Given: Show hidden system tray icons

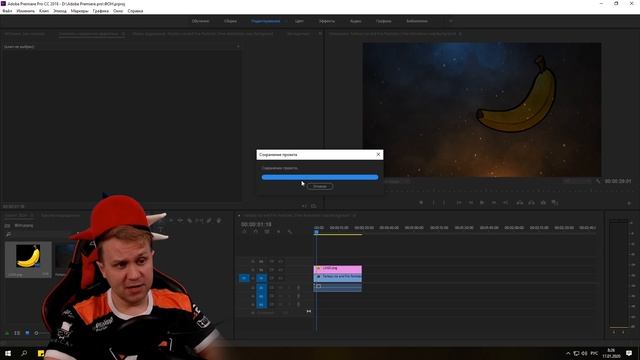Looking at the screenshot, I should [568, 353].
